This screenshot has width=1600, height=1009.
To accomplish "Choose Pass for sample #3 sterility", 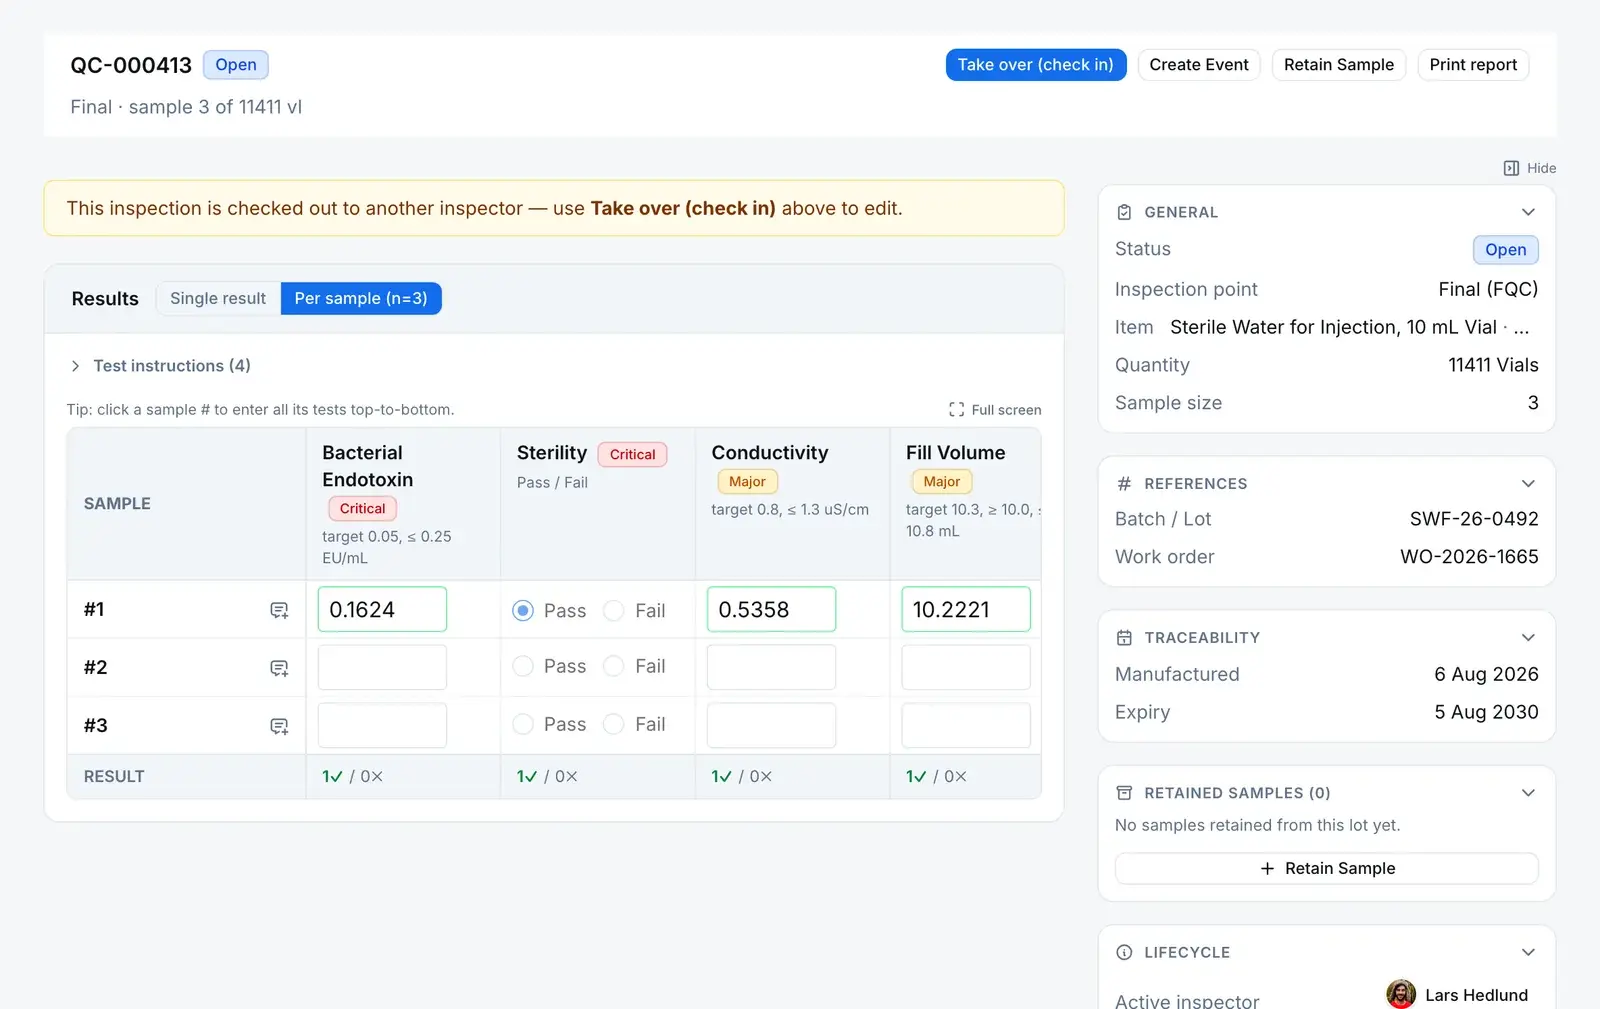I will tap(523, 724).
